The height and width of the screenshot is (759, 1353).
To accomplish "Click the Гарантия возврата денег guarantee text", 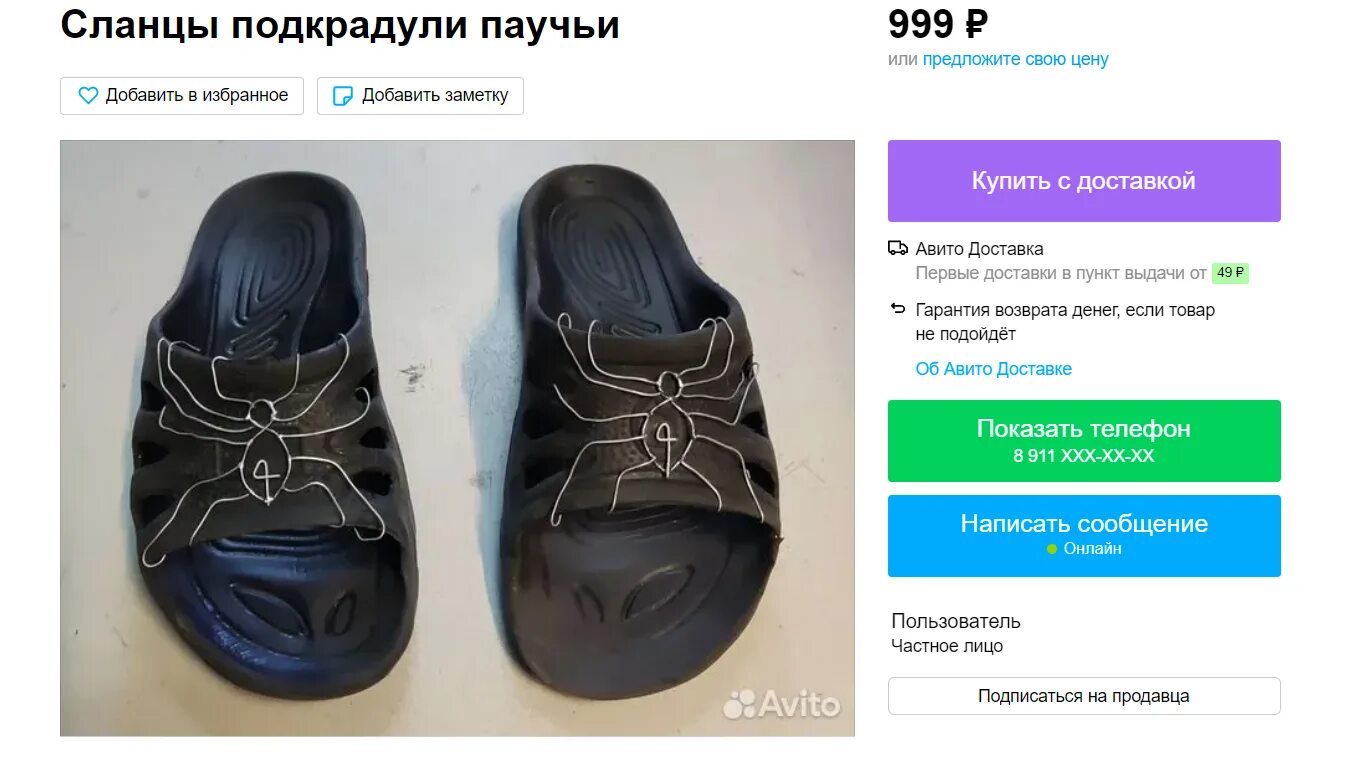I will 1065,322.
